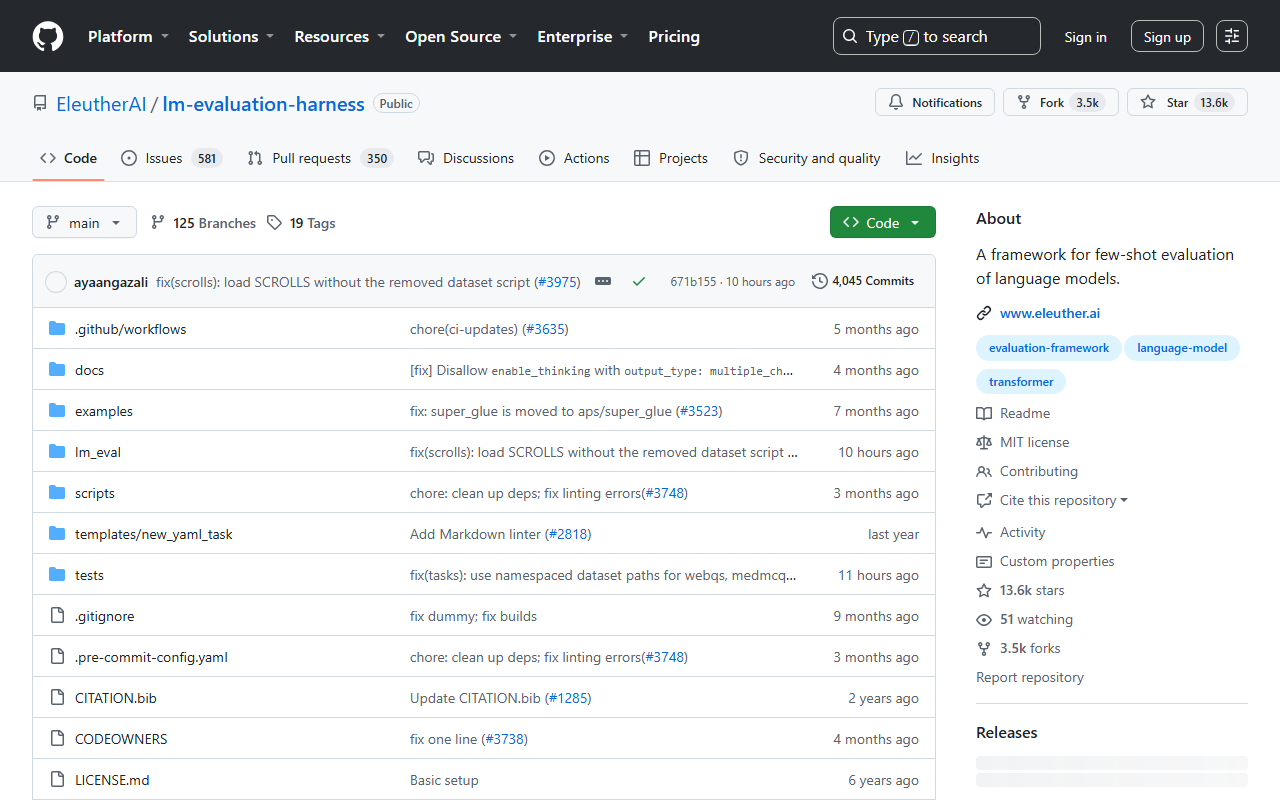The height and width of the screenshot is (800, 1280).
Task: Click the pulse icon beside Activity
Action: tap(984, 533)
